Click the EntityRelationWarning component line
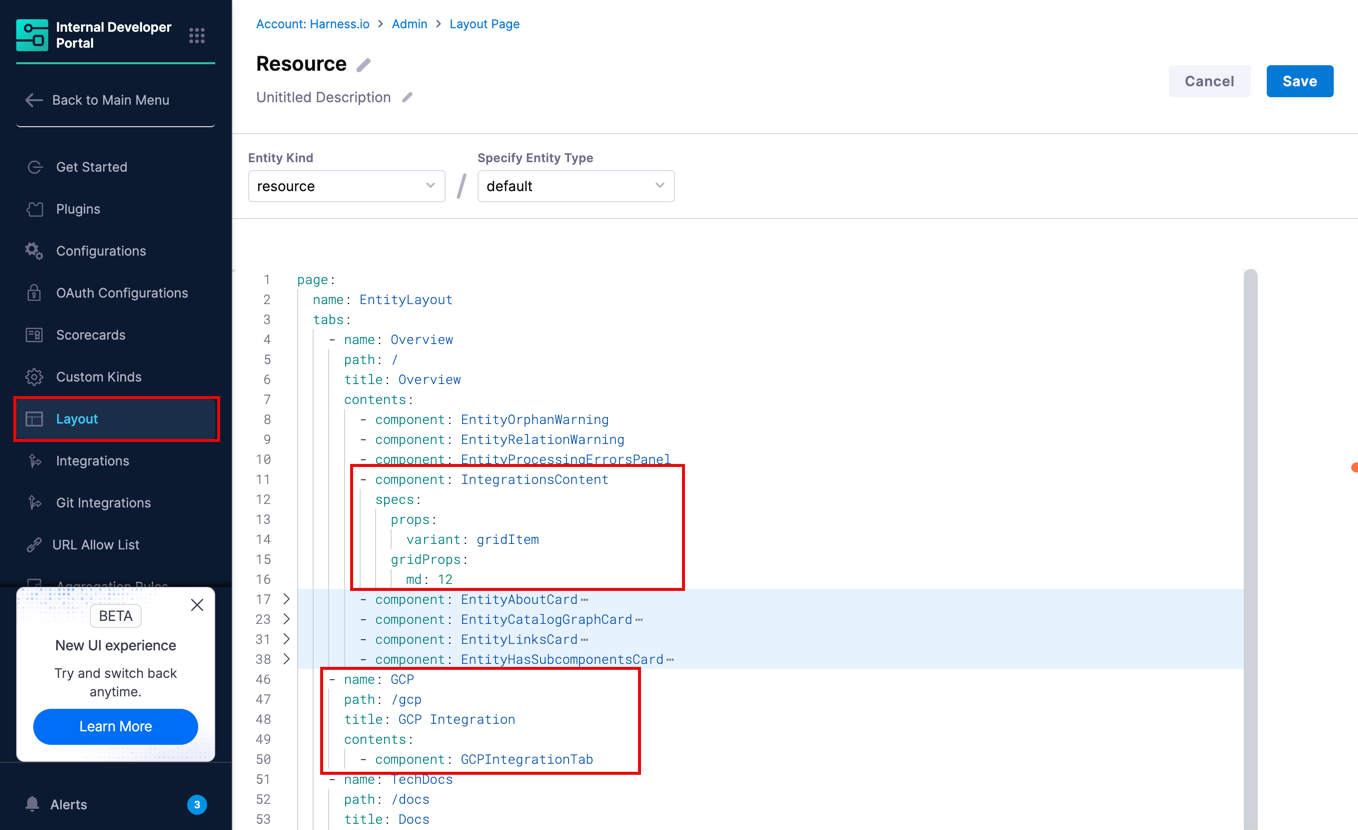Image resolution: width=1358 pixels, height=830 pixels. pyautogui.click(x=492, y=440)
